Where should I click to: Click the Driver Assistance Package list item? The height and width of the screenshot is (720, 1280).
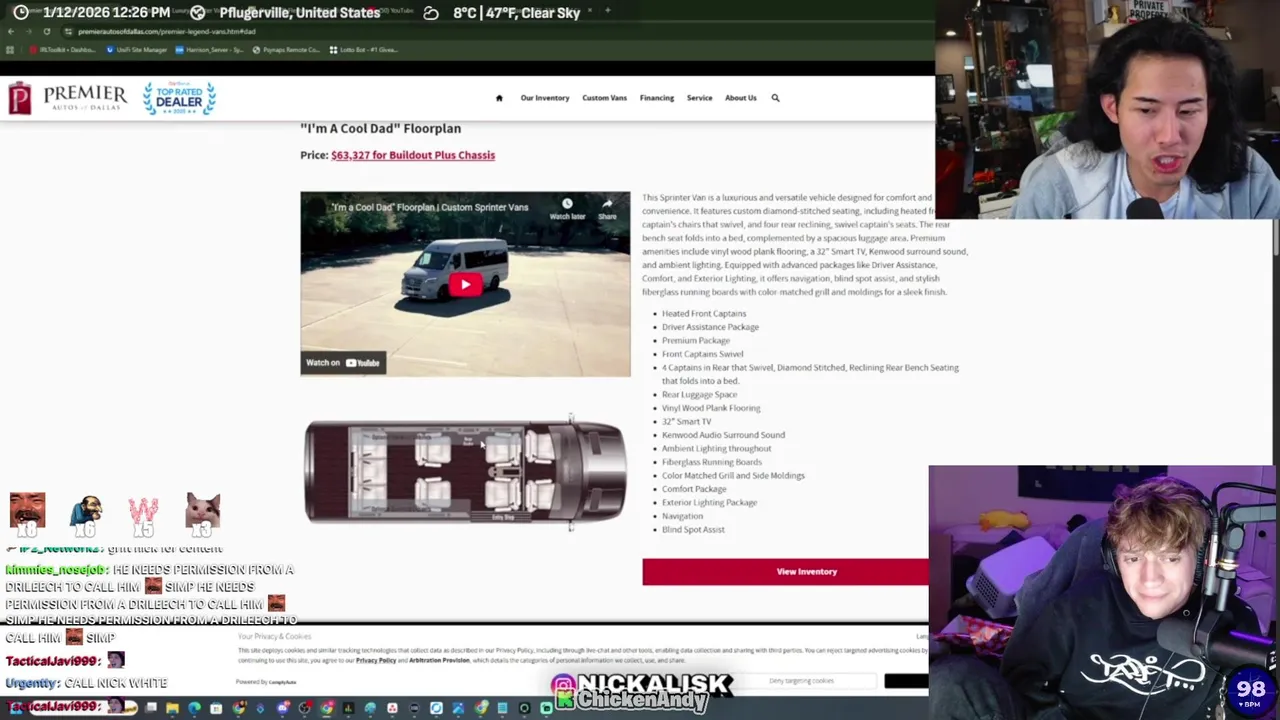click(710, 327)
